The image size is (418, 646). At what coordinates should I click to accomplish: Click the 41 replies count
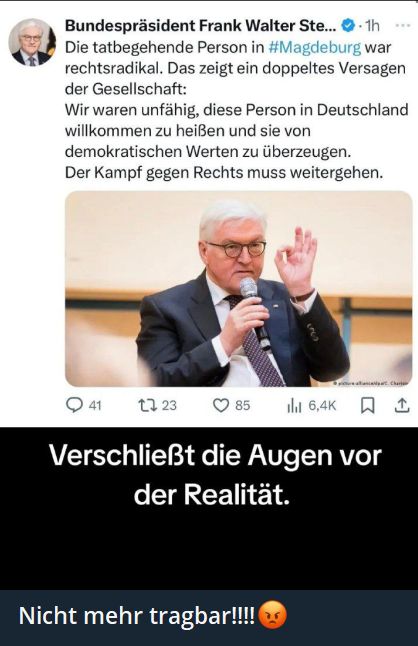(95, 406)
